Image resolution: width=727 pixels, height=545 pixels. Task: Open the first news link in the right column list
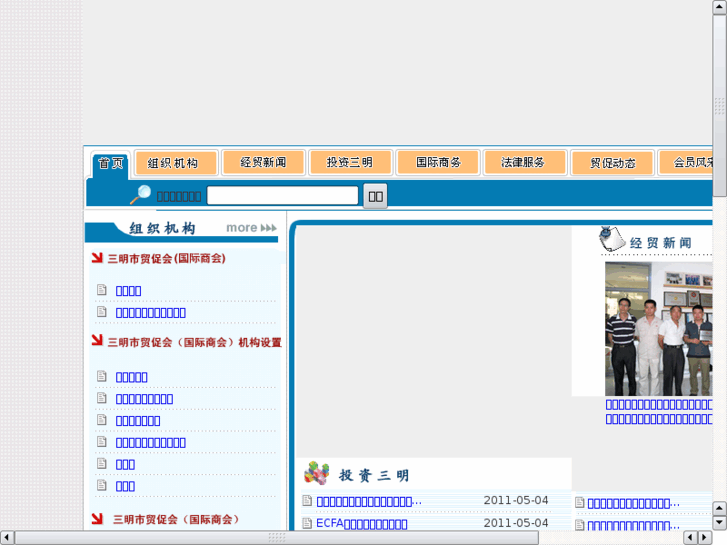(633, 503)
